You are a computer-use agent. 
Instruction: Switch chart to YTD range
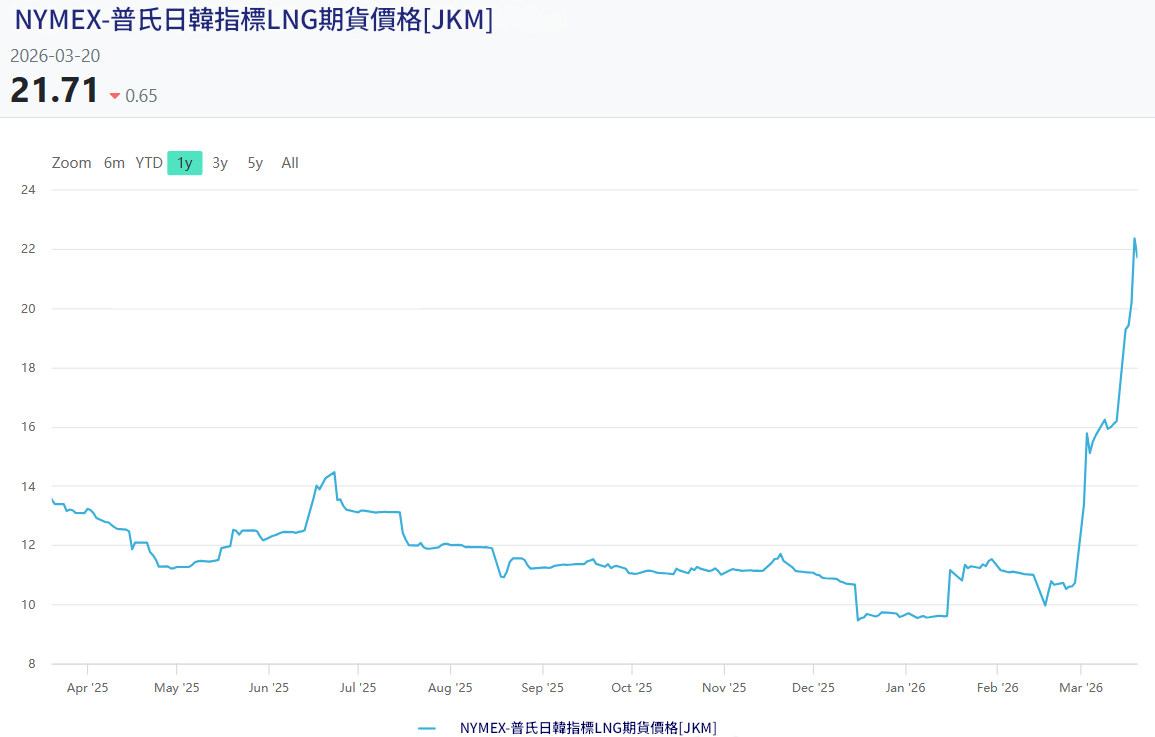coord(149,163)
